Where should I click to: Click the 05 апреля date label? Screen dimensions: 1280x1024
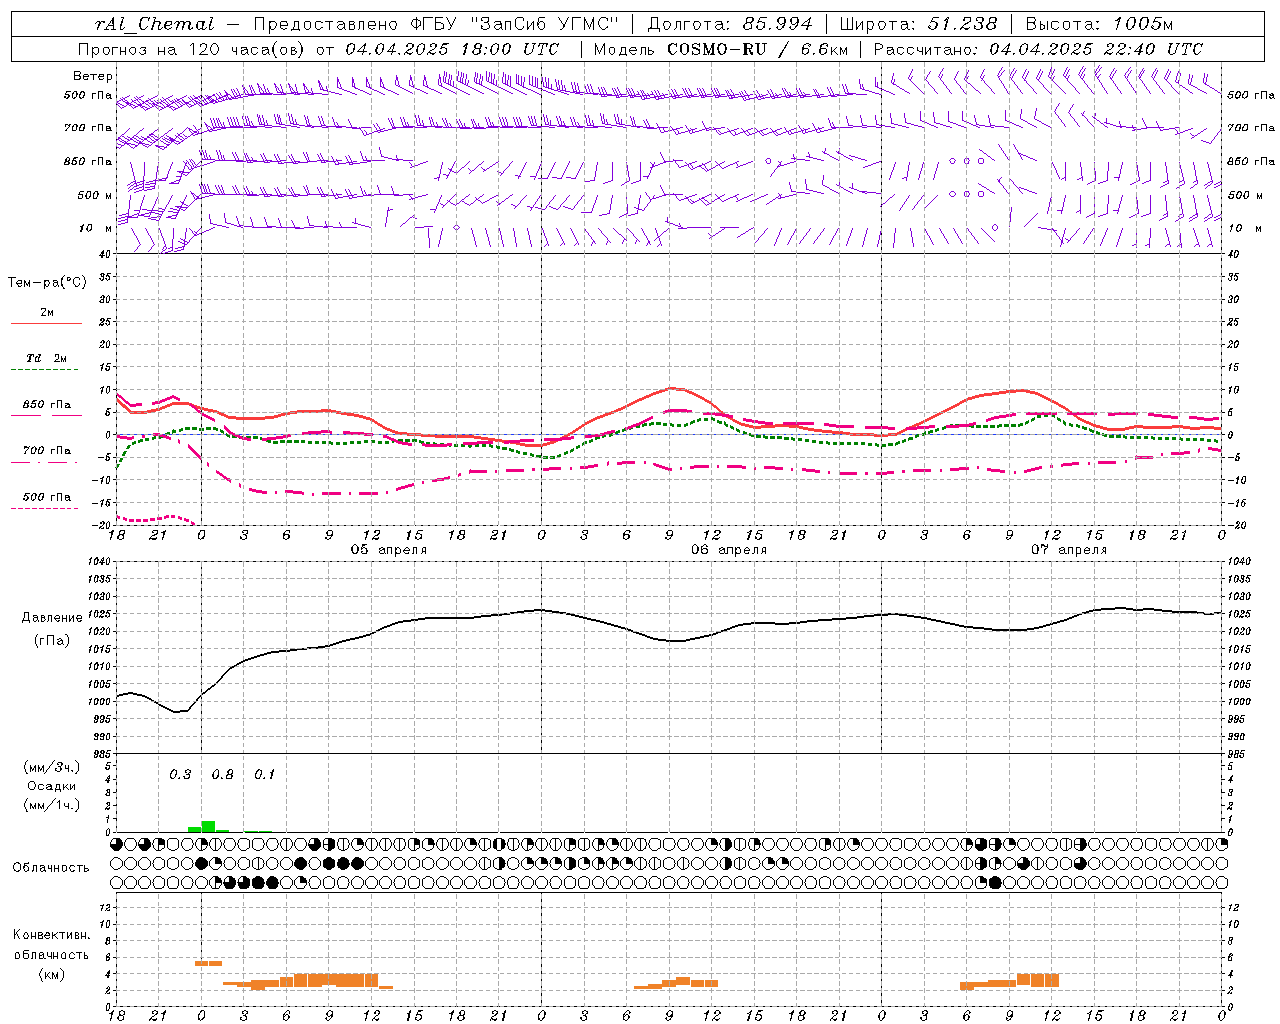coord(388,550)
